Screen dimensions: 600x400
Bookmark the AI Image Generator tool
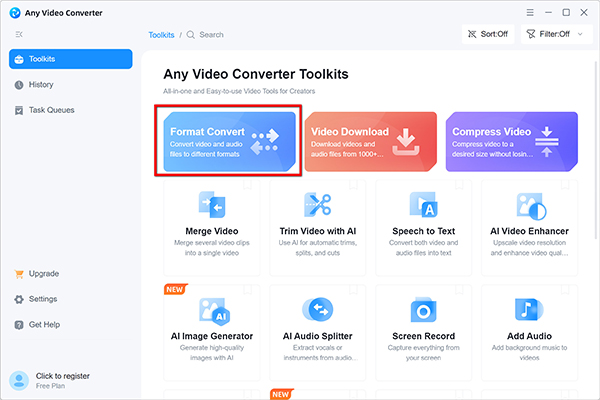pos(248,289)
